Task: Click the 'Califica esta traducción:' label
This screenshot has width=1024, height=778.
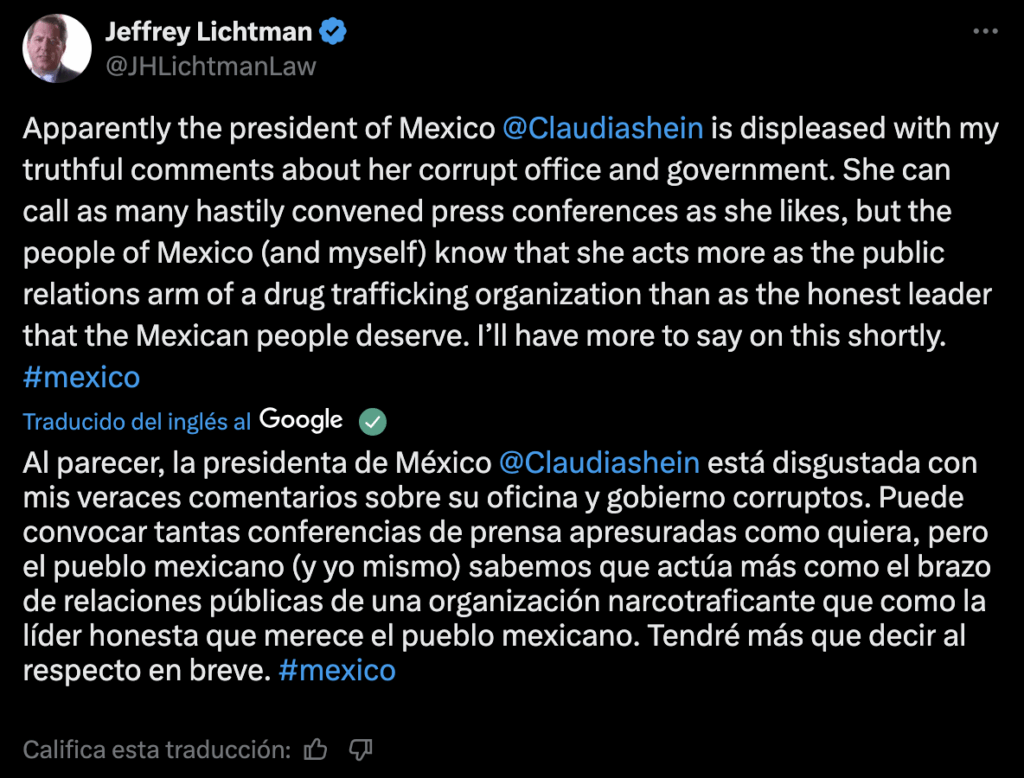Action: (x=157, y=749)
